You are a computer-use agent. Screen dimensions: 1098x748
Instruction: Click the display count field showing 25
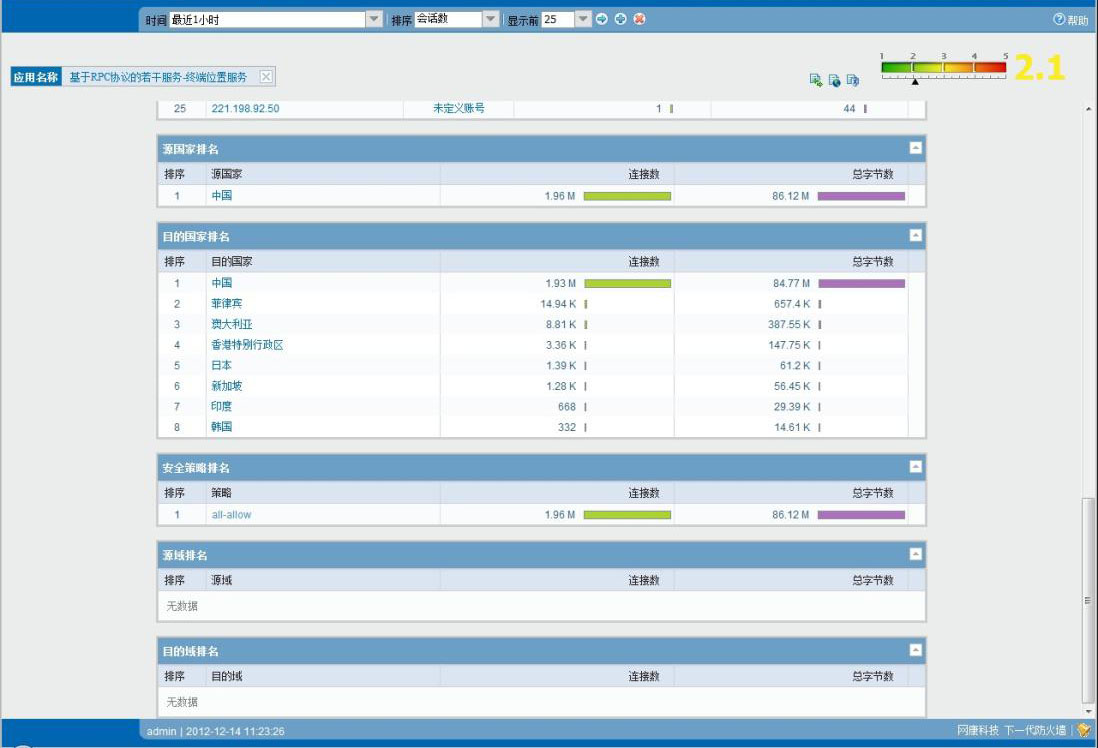coord(558,20)
